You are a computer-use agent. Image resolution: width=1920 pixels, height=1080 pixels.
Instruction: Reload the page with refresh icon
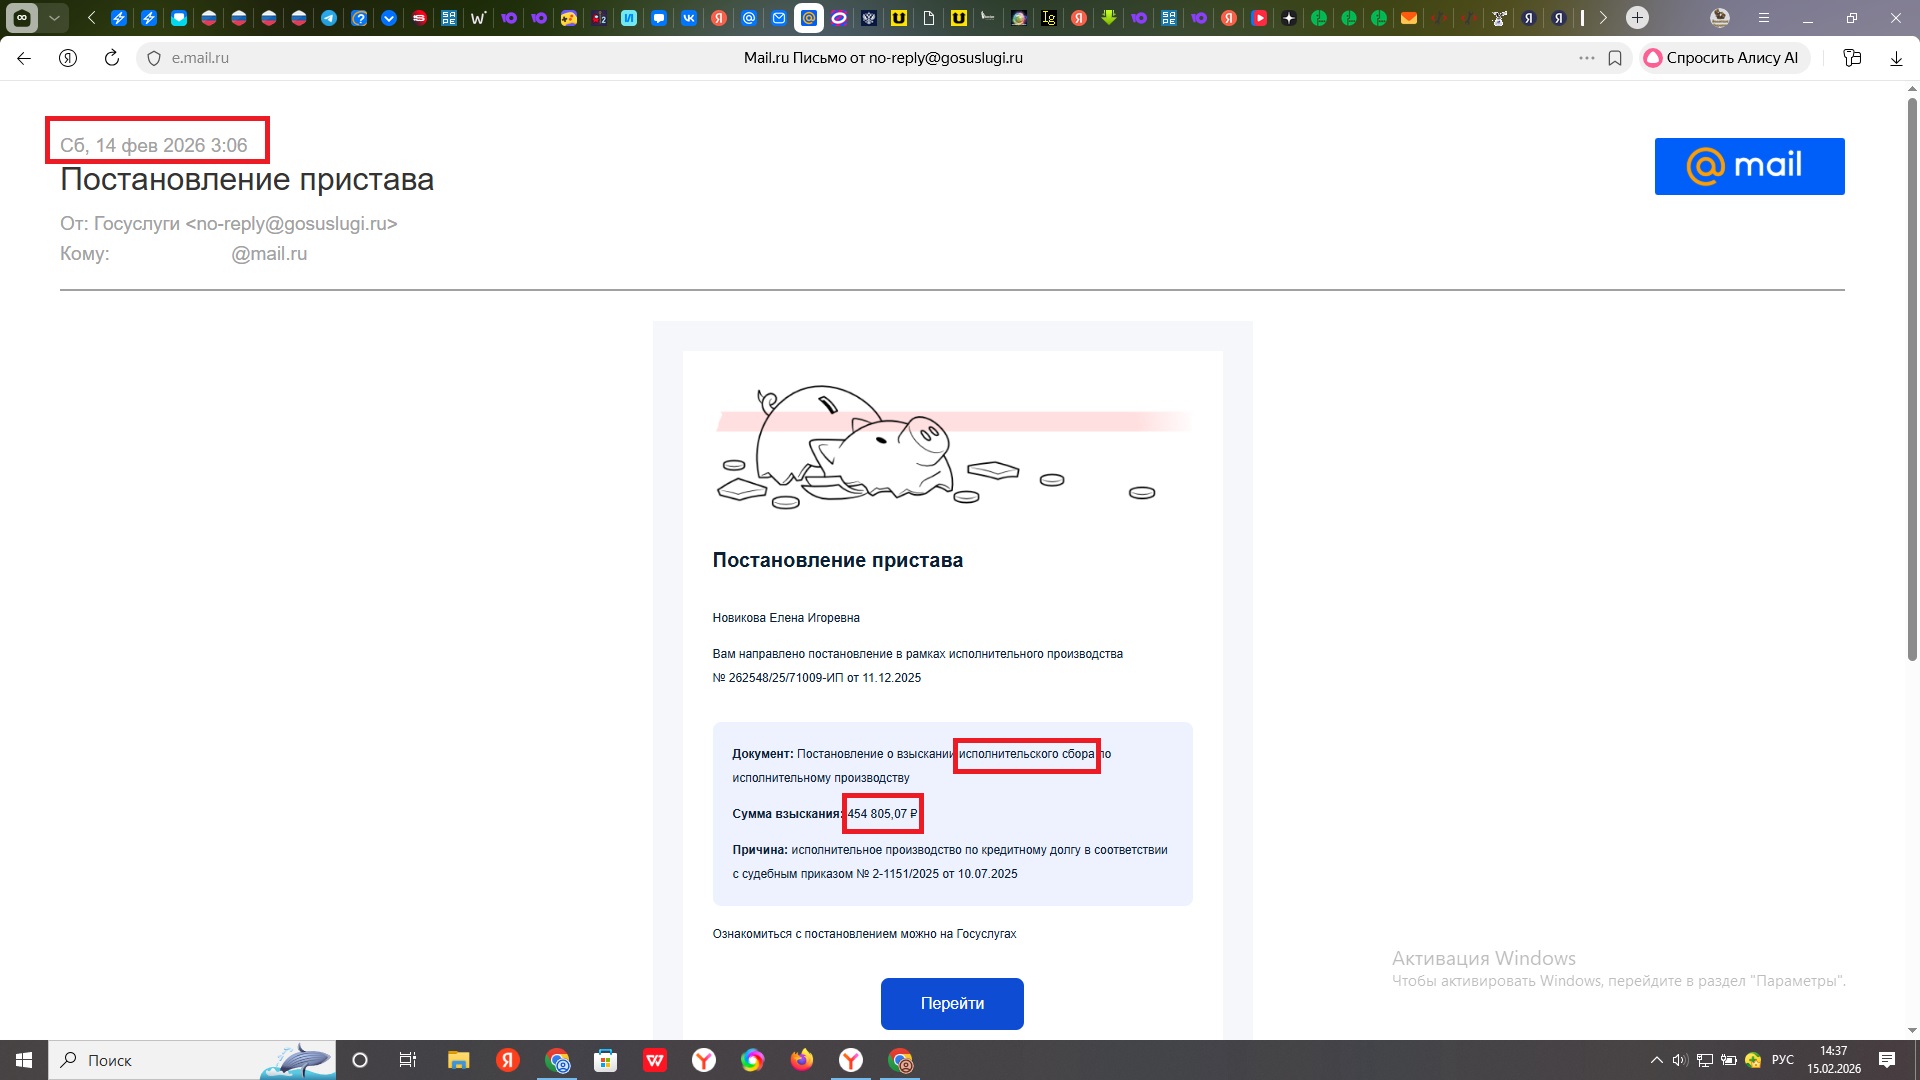(112, 58)
